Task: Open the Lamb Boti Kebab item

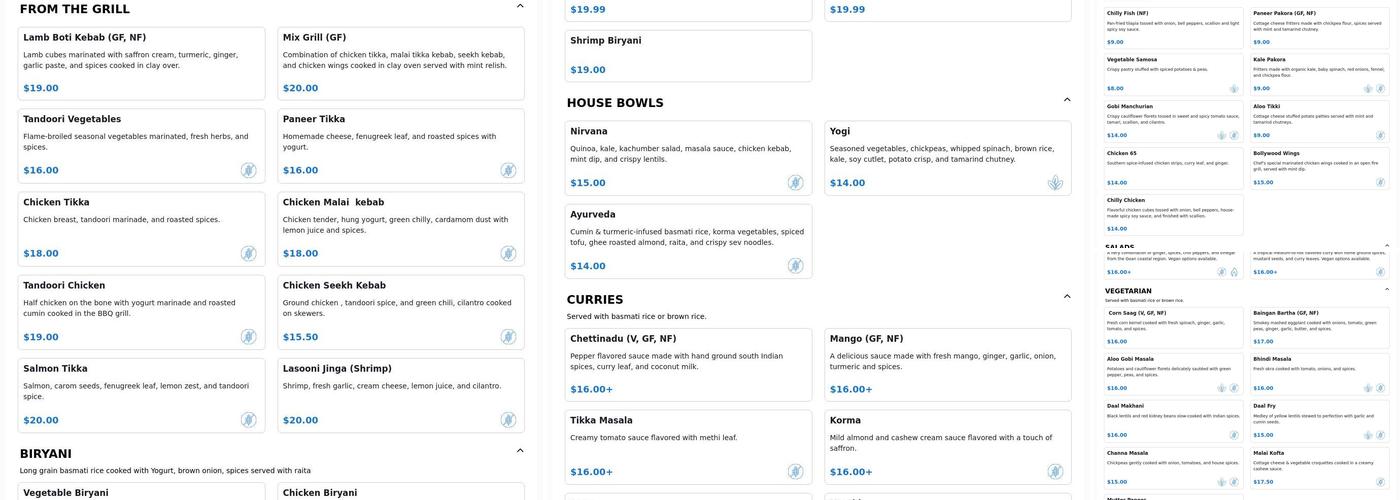Action: pyautogui.click(x=141, y=64)
